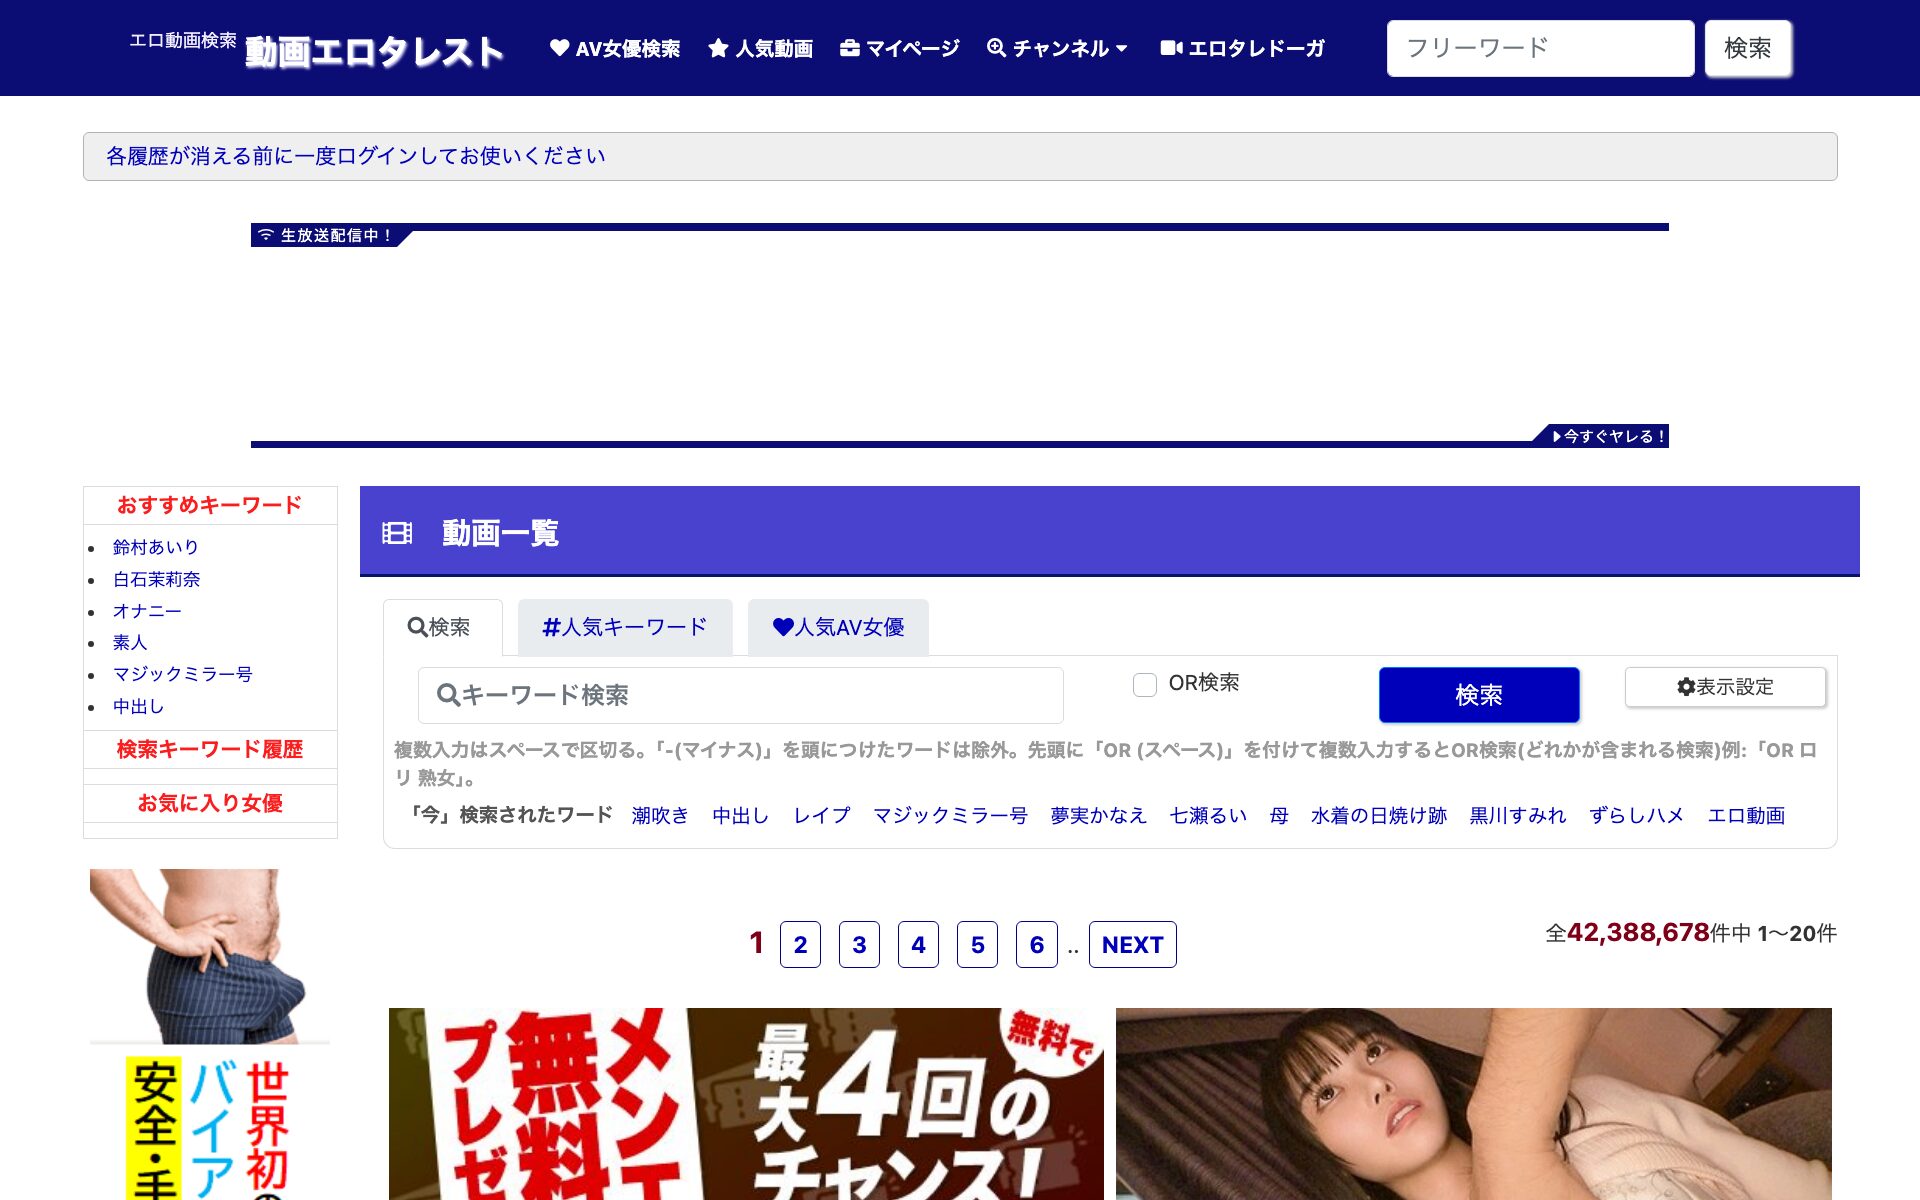
Task: Switch to the 検索 tab
Action: pos(442,627)
